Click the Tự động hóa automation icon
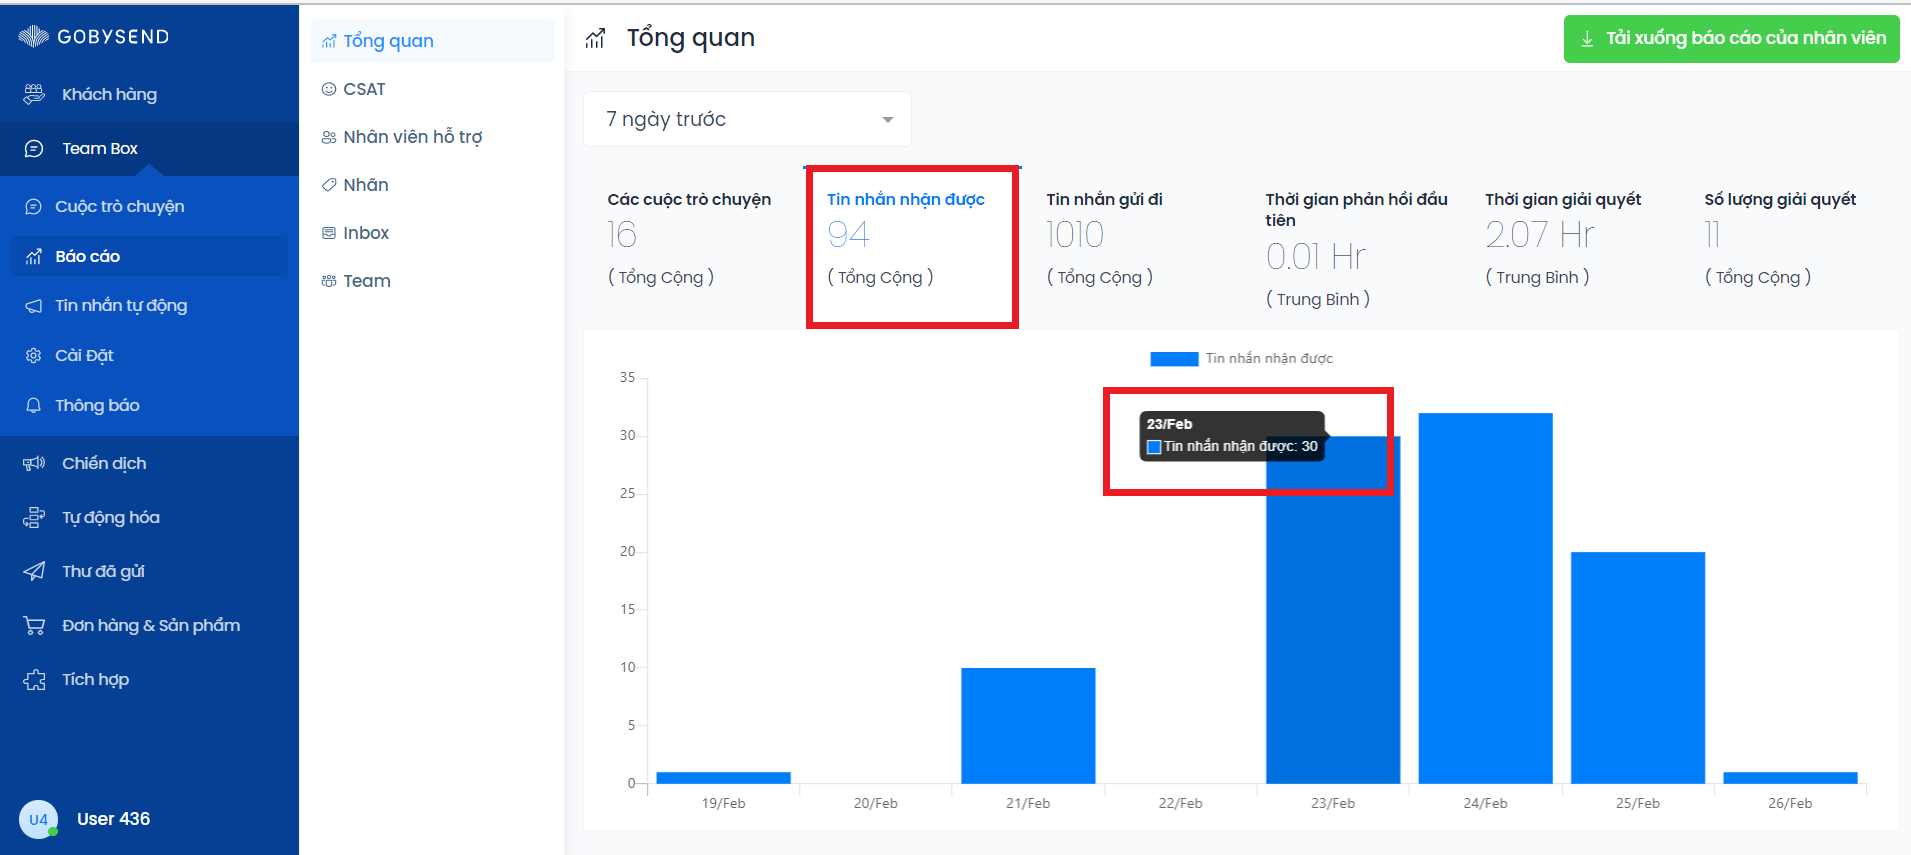 click(x=34, y=517)
